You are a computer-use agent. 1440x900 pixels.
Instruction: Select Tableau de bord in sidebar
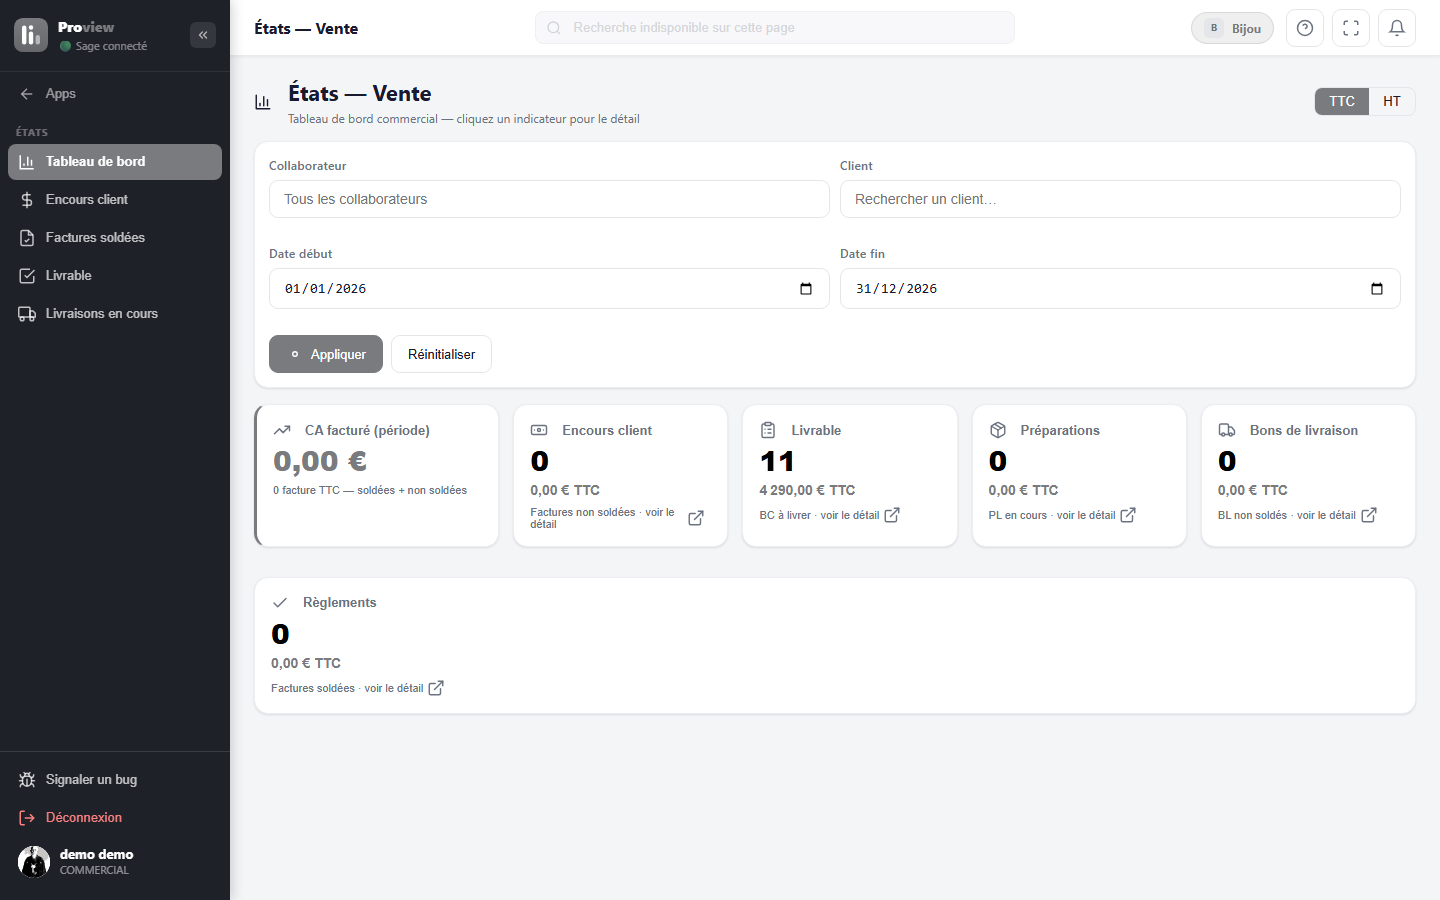[115, 162]
